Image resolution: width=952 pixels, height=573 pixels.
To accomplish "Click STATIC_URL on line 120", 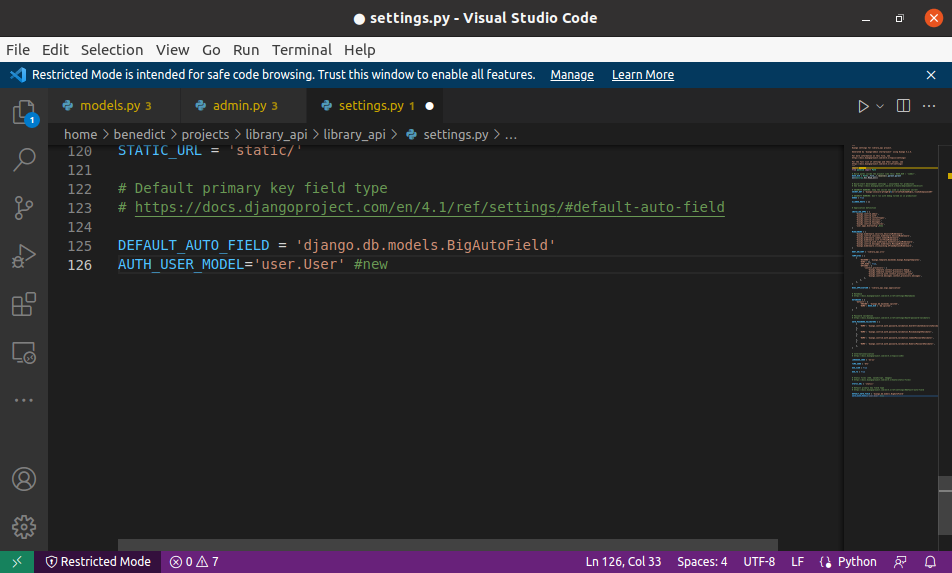I will (160, 151).
